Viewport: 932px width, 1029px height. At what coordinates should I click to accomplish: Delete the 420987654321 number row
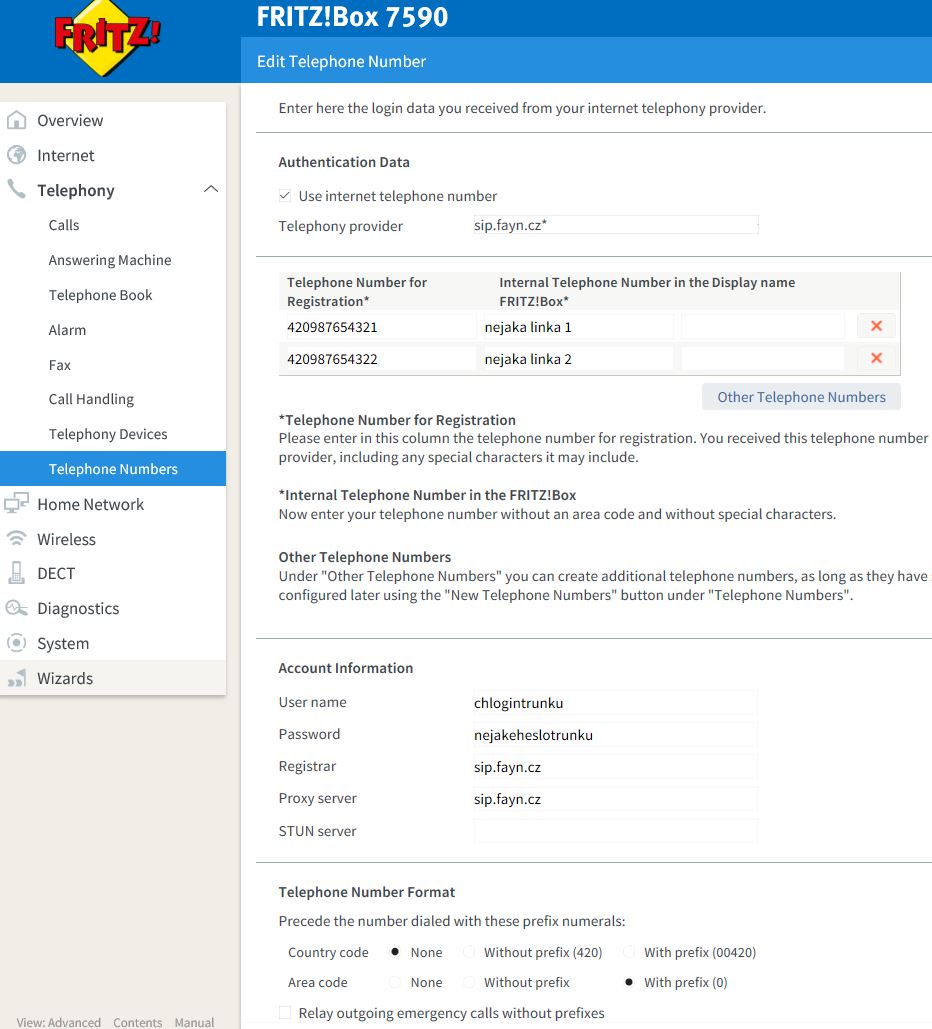tap(876, 326)
